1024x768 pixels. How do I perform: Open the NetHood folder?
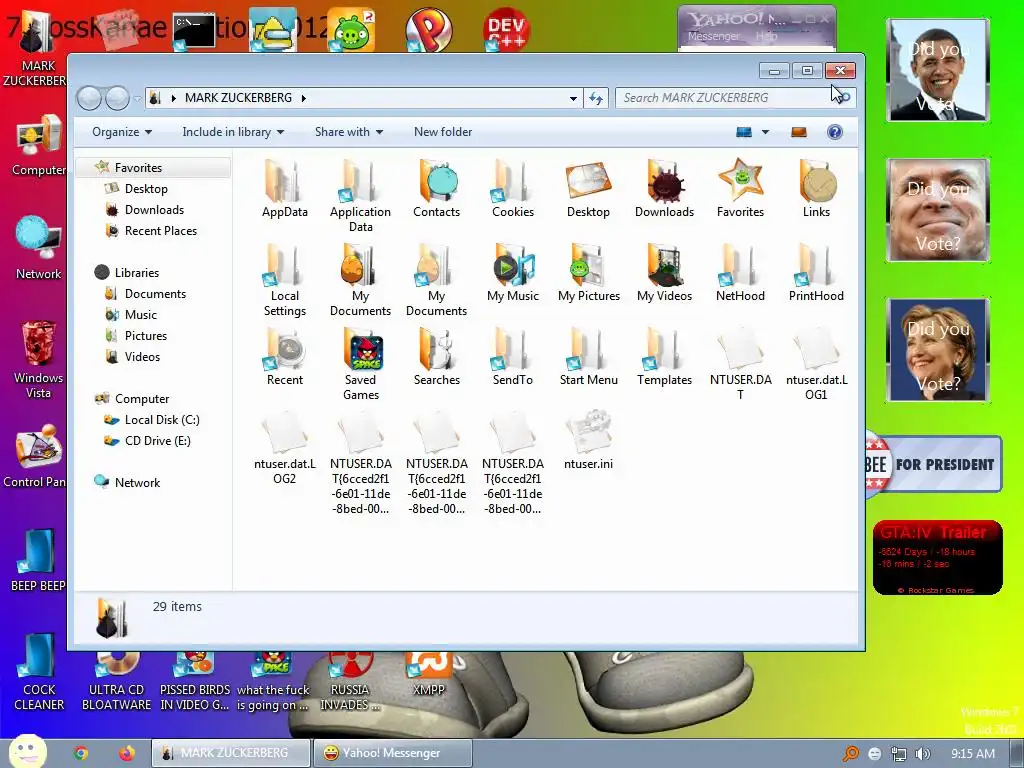[x=740, y=273]
